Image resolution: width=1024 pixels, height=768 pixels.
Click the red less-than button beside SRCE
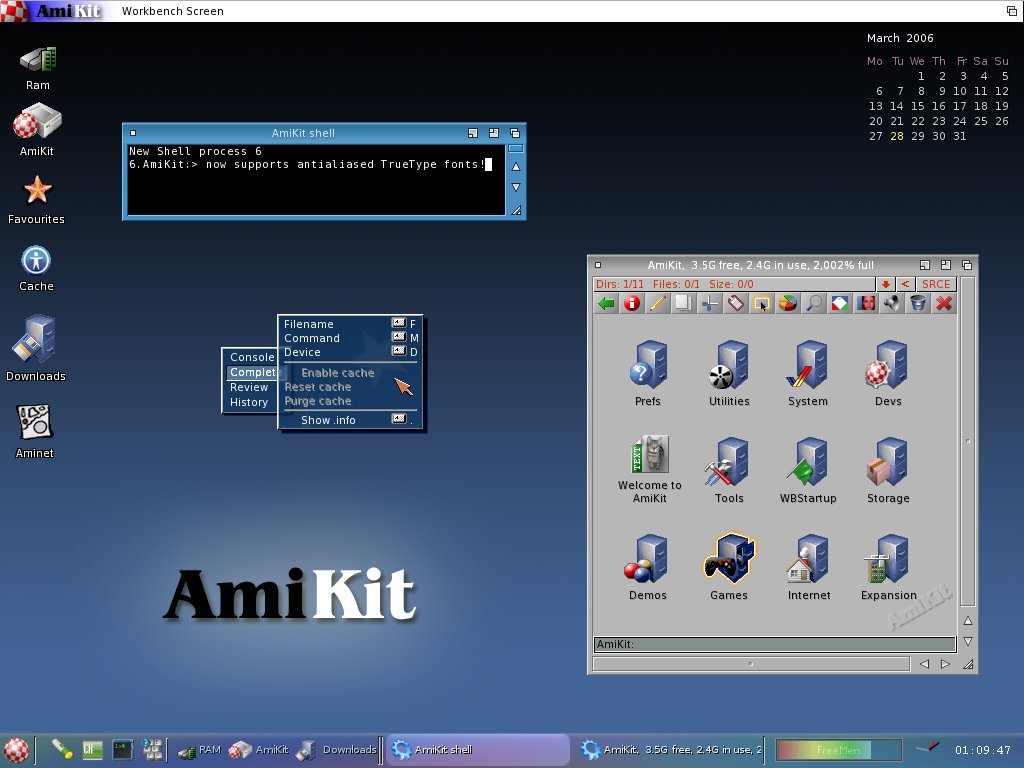pos(905,284)
